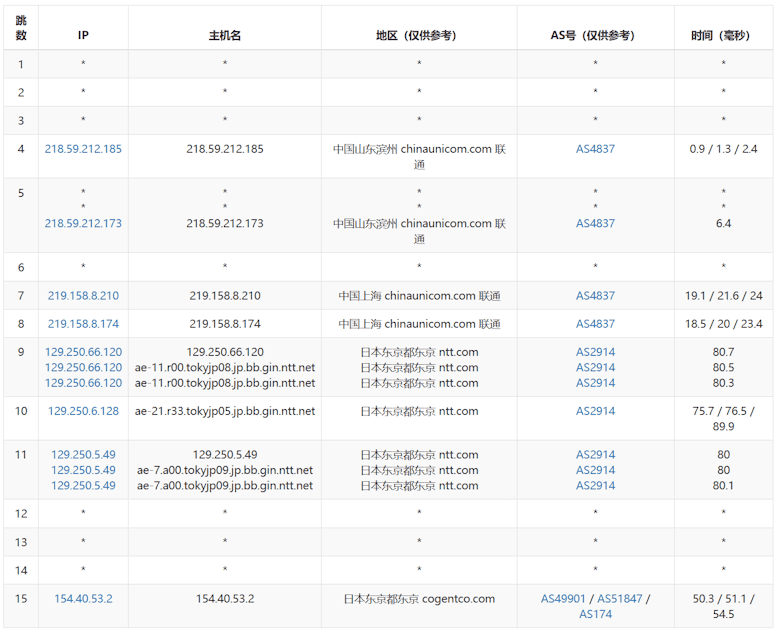Select time value 75.7 / 76.5 / 89.9
This screenshot has height=633, width=780.
coord(723,419)
